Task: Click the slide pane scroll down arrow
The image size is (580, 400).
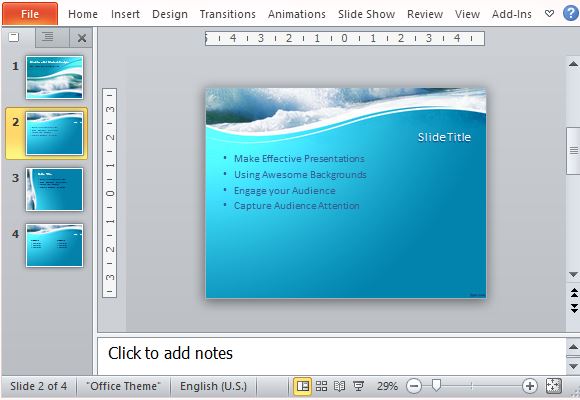Action: coord(573,275)
